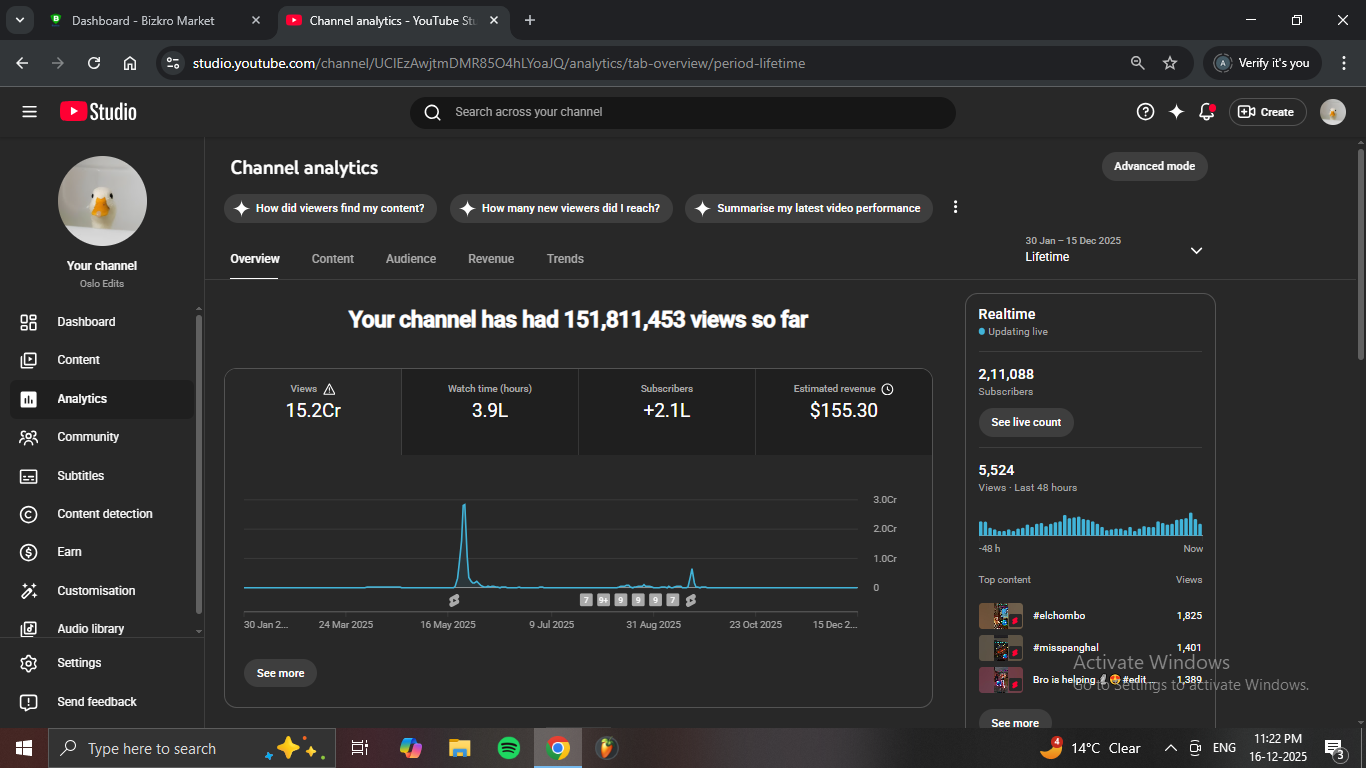Open the Help question mark icon

(x=1145, y=112)
